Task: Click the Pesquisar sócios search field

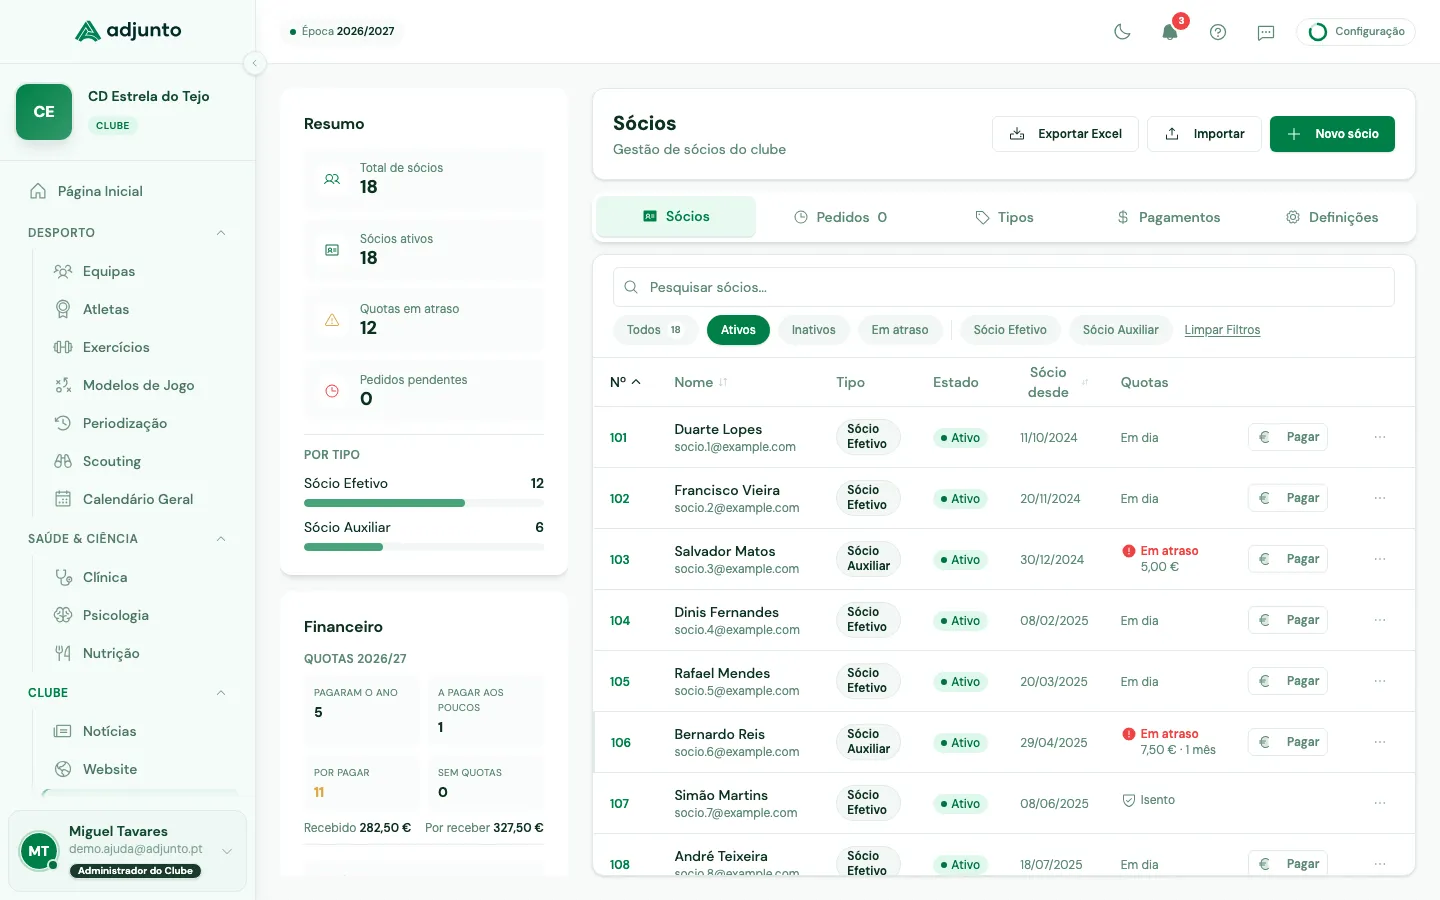Action: [x=1004, y=287]
